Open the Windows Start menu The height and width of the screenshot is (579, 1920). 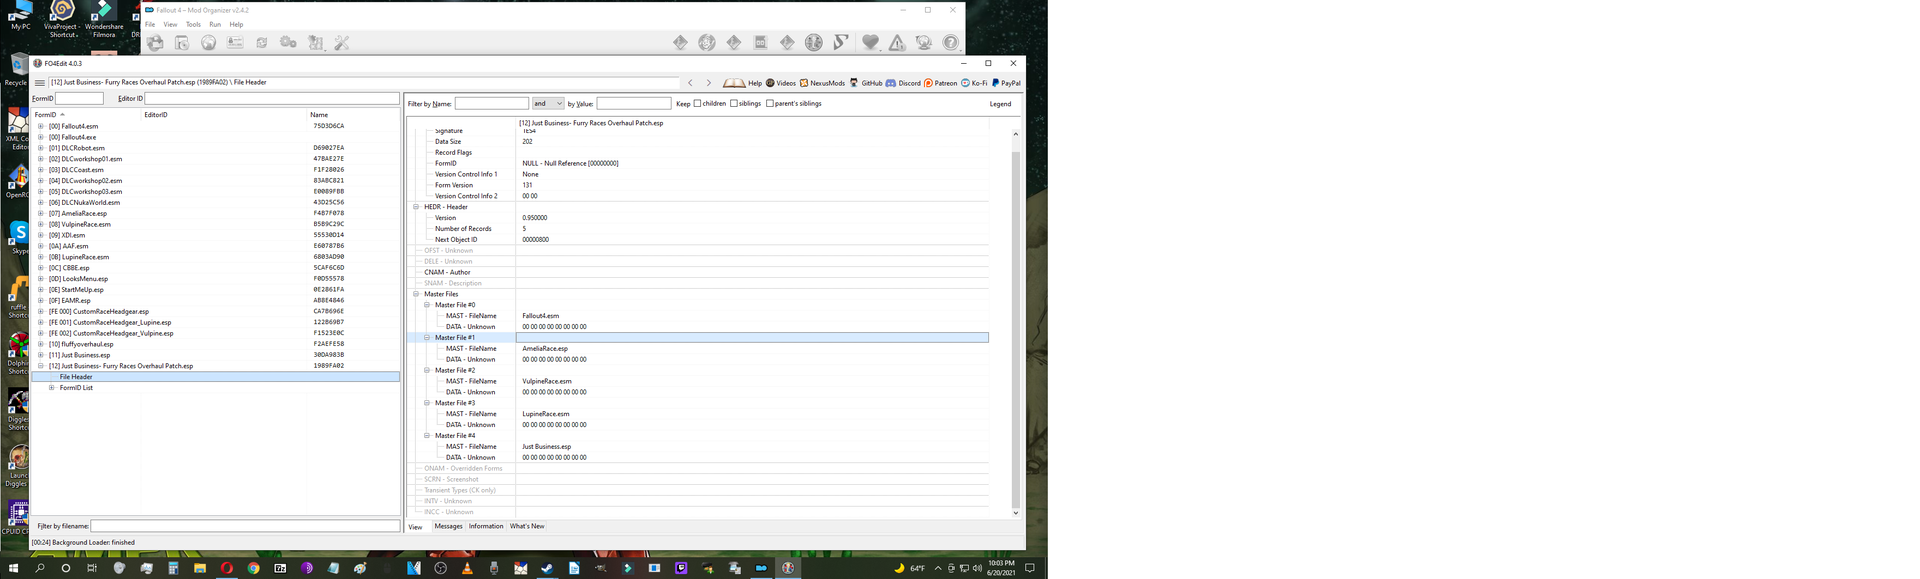click(13, 568)
